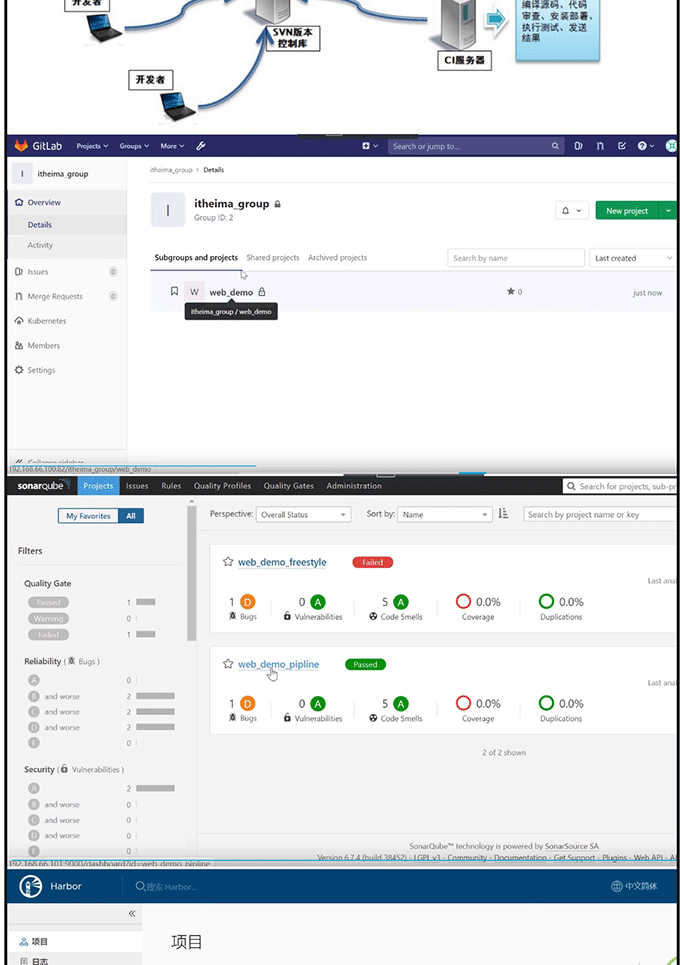680x965 pixels.
Task: Favorite web_demo_pipline with the star
Action: pyautogui.click(x=228, y=663)
